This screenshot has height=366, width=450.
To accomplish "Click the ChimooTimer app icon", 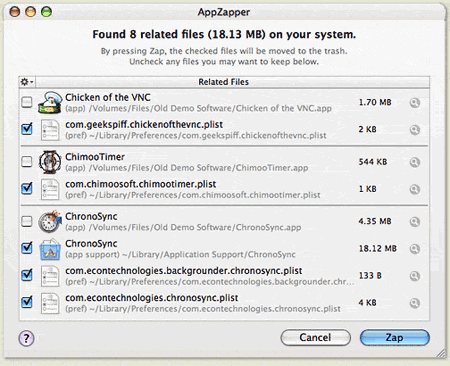I will [x=50, y=162].
